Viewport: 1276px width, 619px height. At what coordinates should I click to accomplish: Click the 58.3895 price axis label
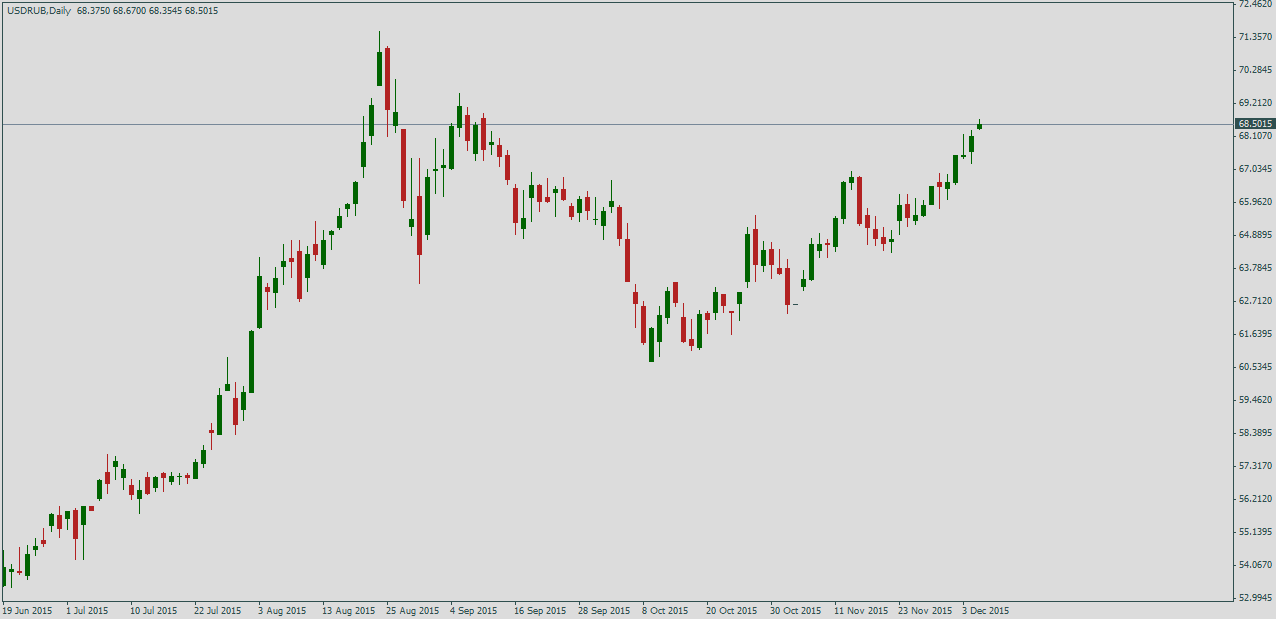(x=1254, y=433)
